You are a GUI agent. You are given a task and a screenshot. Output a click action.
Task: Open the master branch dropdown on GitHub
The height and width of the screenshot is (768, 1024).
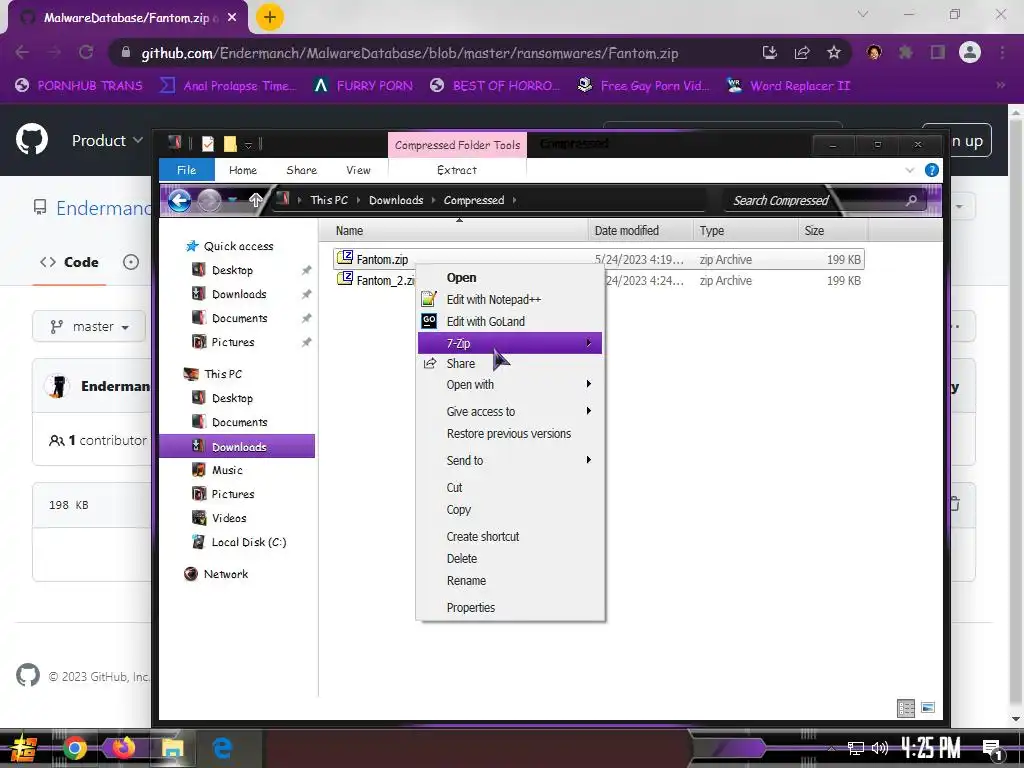89,327
